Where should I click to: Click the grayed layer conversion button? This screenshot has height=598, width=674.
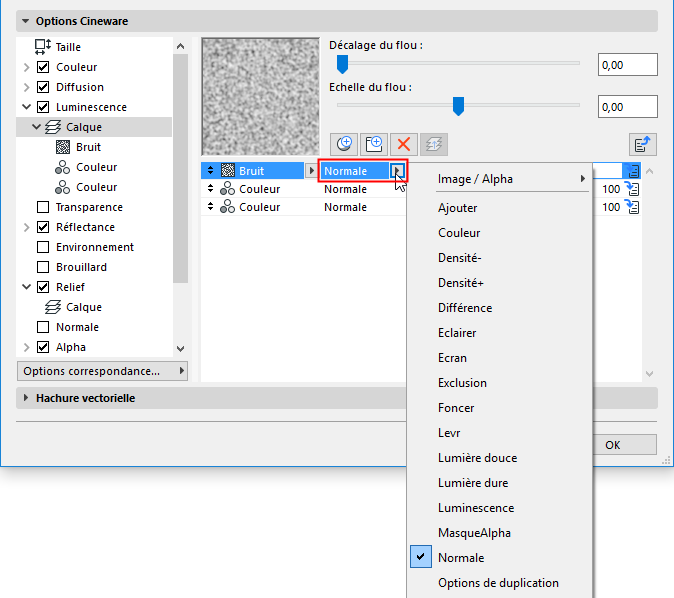tap(434, 144)
